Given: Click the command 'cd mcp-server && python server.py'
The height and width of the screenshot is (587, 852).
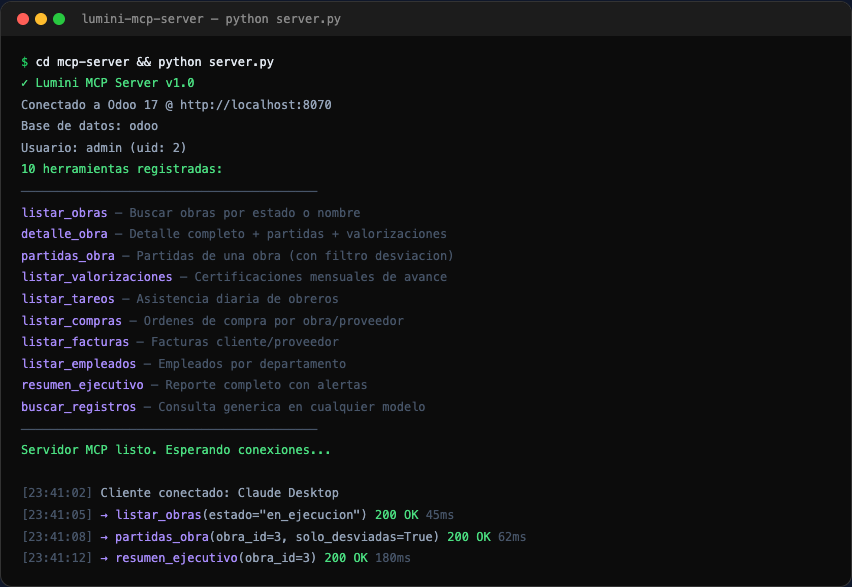Looking at the screenshot, I should point(155,62).
